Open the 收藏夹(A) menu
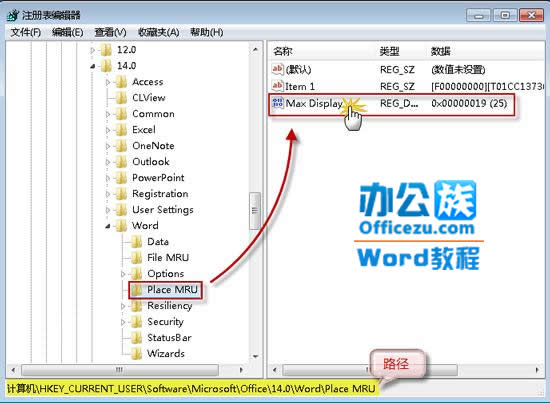Viewport: 550px width, 403px height. click(159, 32)
